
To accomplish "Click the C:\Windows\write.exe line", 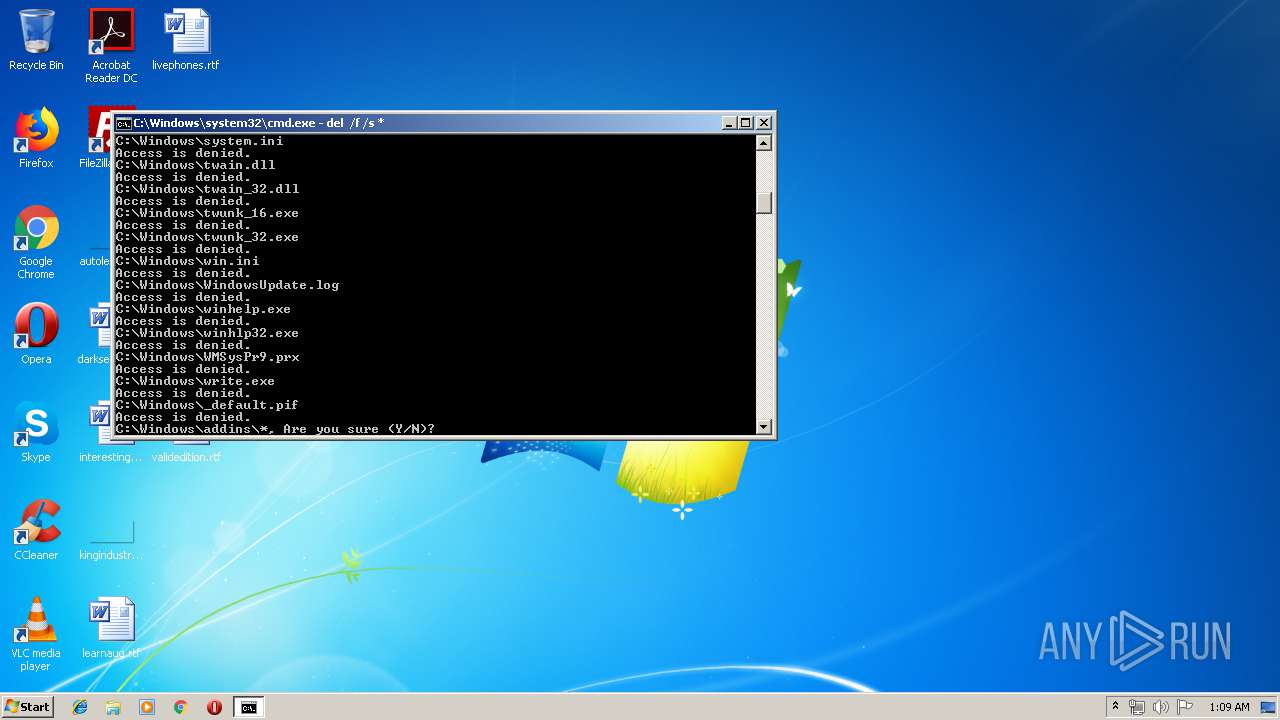I will (195, 381).
